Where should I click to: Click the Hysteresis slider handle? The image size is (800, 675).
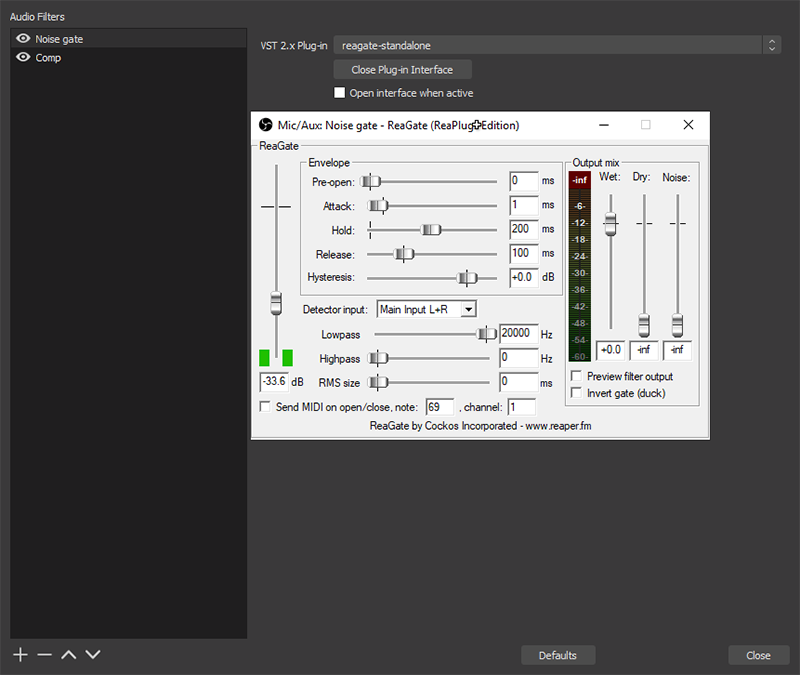point(464,278)
